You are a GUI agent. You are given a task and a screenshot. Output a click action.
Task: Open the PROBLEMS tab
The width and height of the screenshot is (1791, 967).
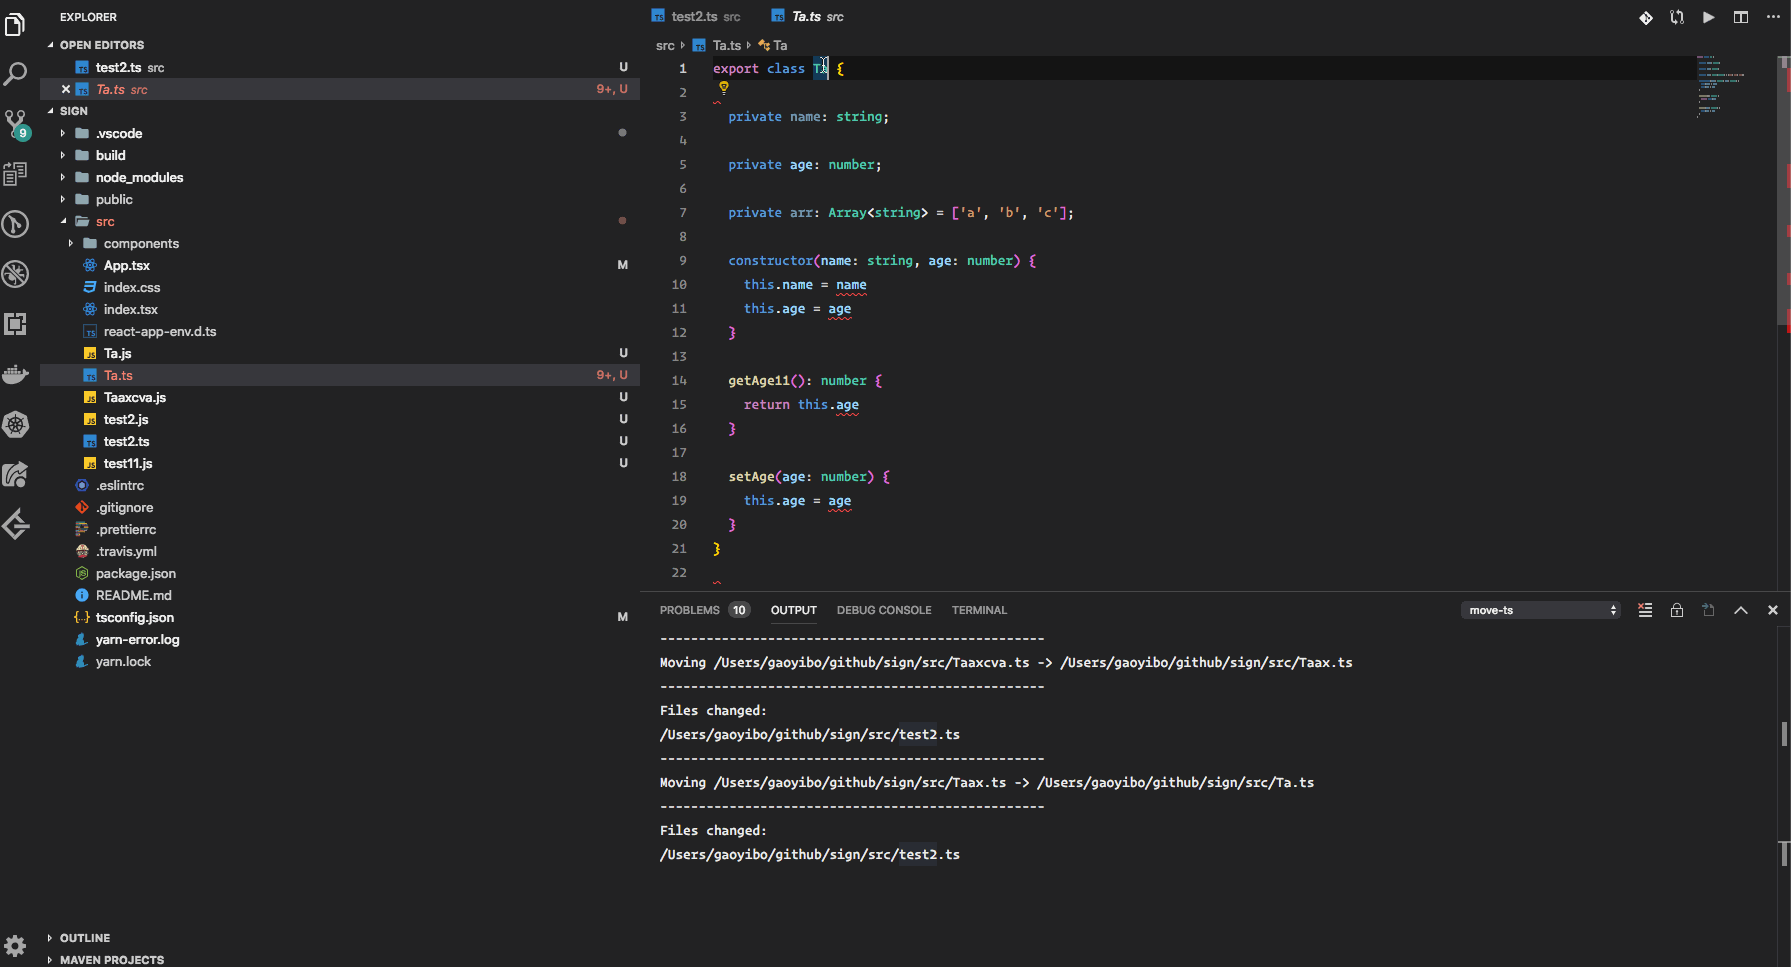click(690, 610)
